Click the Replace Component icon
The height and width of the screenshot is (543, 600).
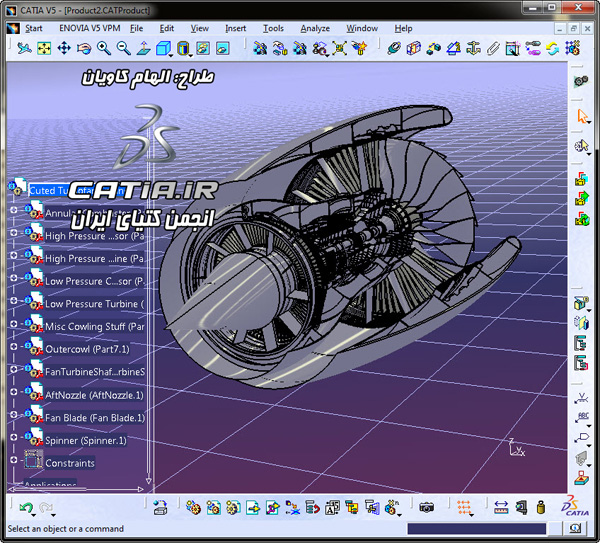[293, 508]
